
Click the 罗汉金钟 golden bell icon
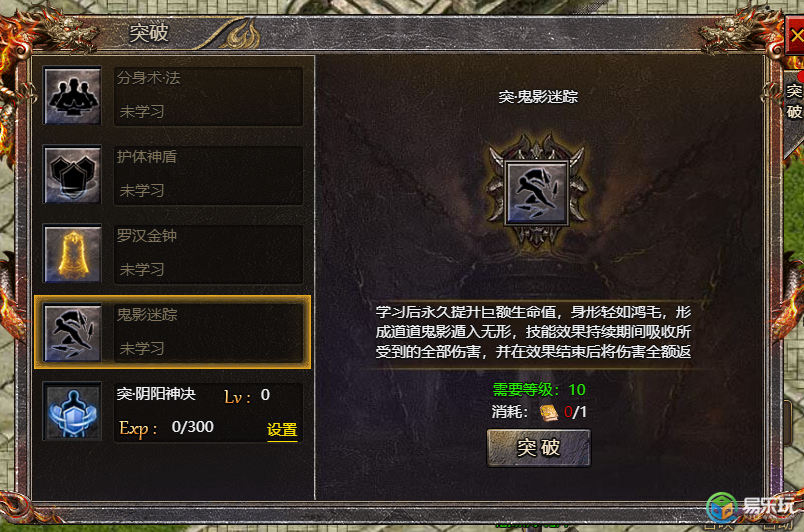72,254
